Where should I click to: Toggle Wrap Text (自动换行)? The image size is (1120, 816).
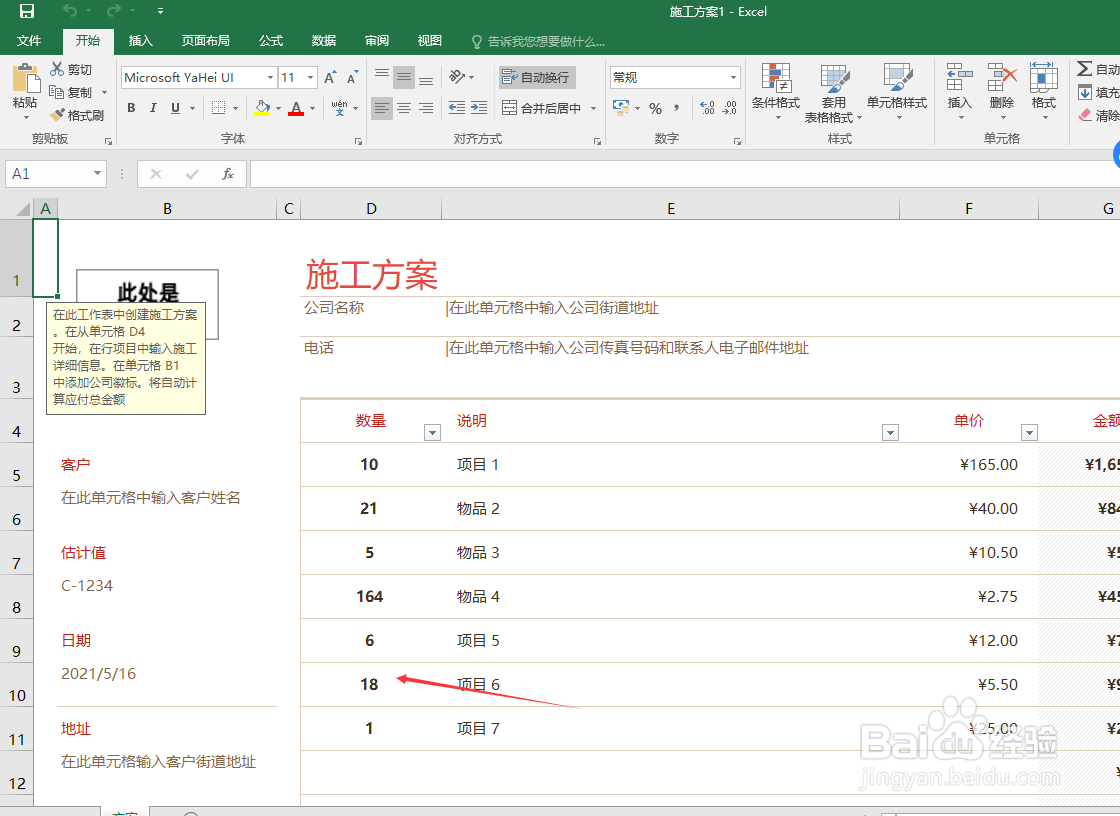coord(537,77)
